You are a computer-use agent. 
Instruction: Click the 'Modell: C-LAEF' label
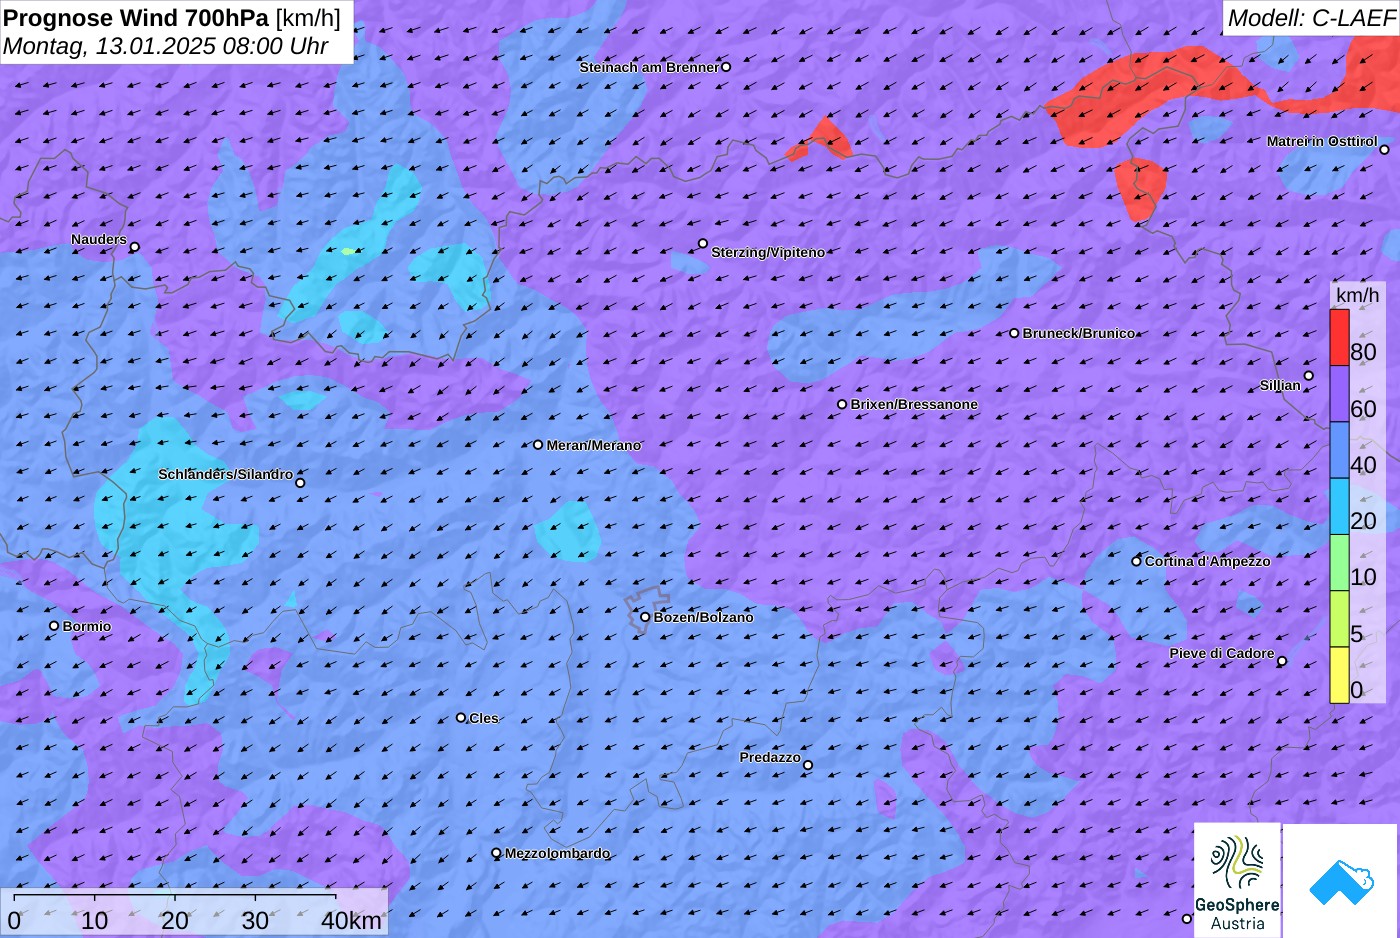[x=1310, y=17]
